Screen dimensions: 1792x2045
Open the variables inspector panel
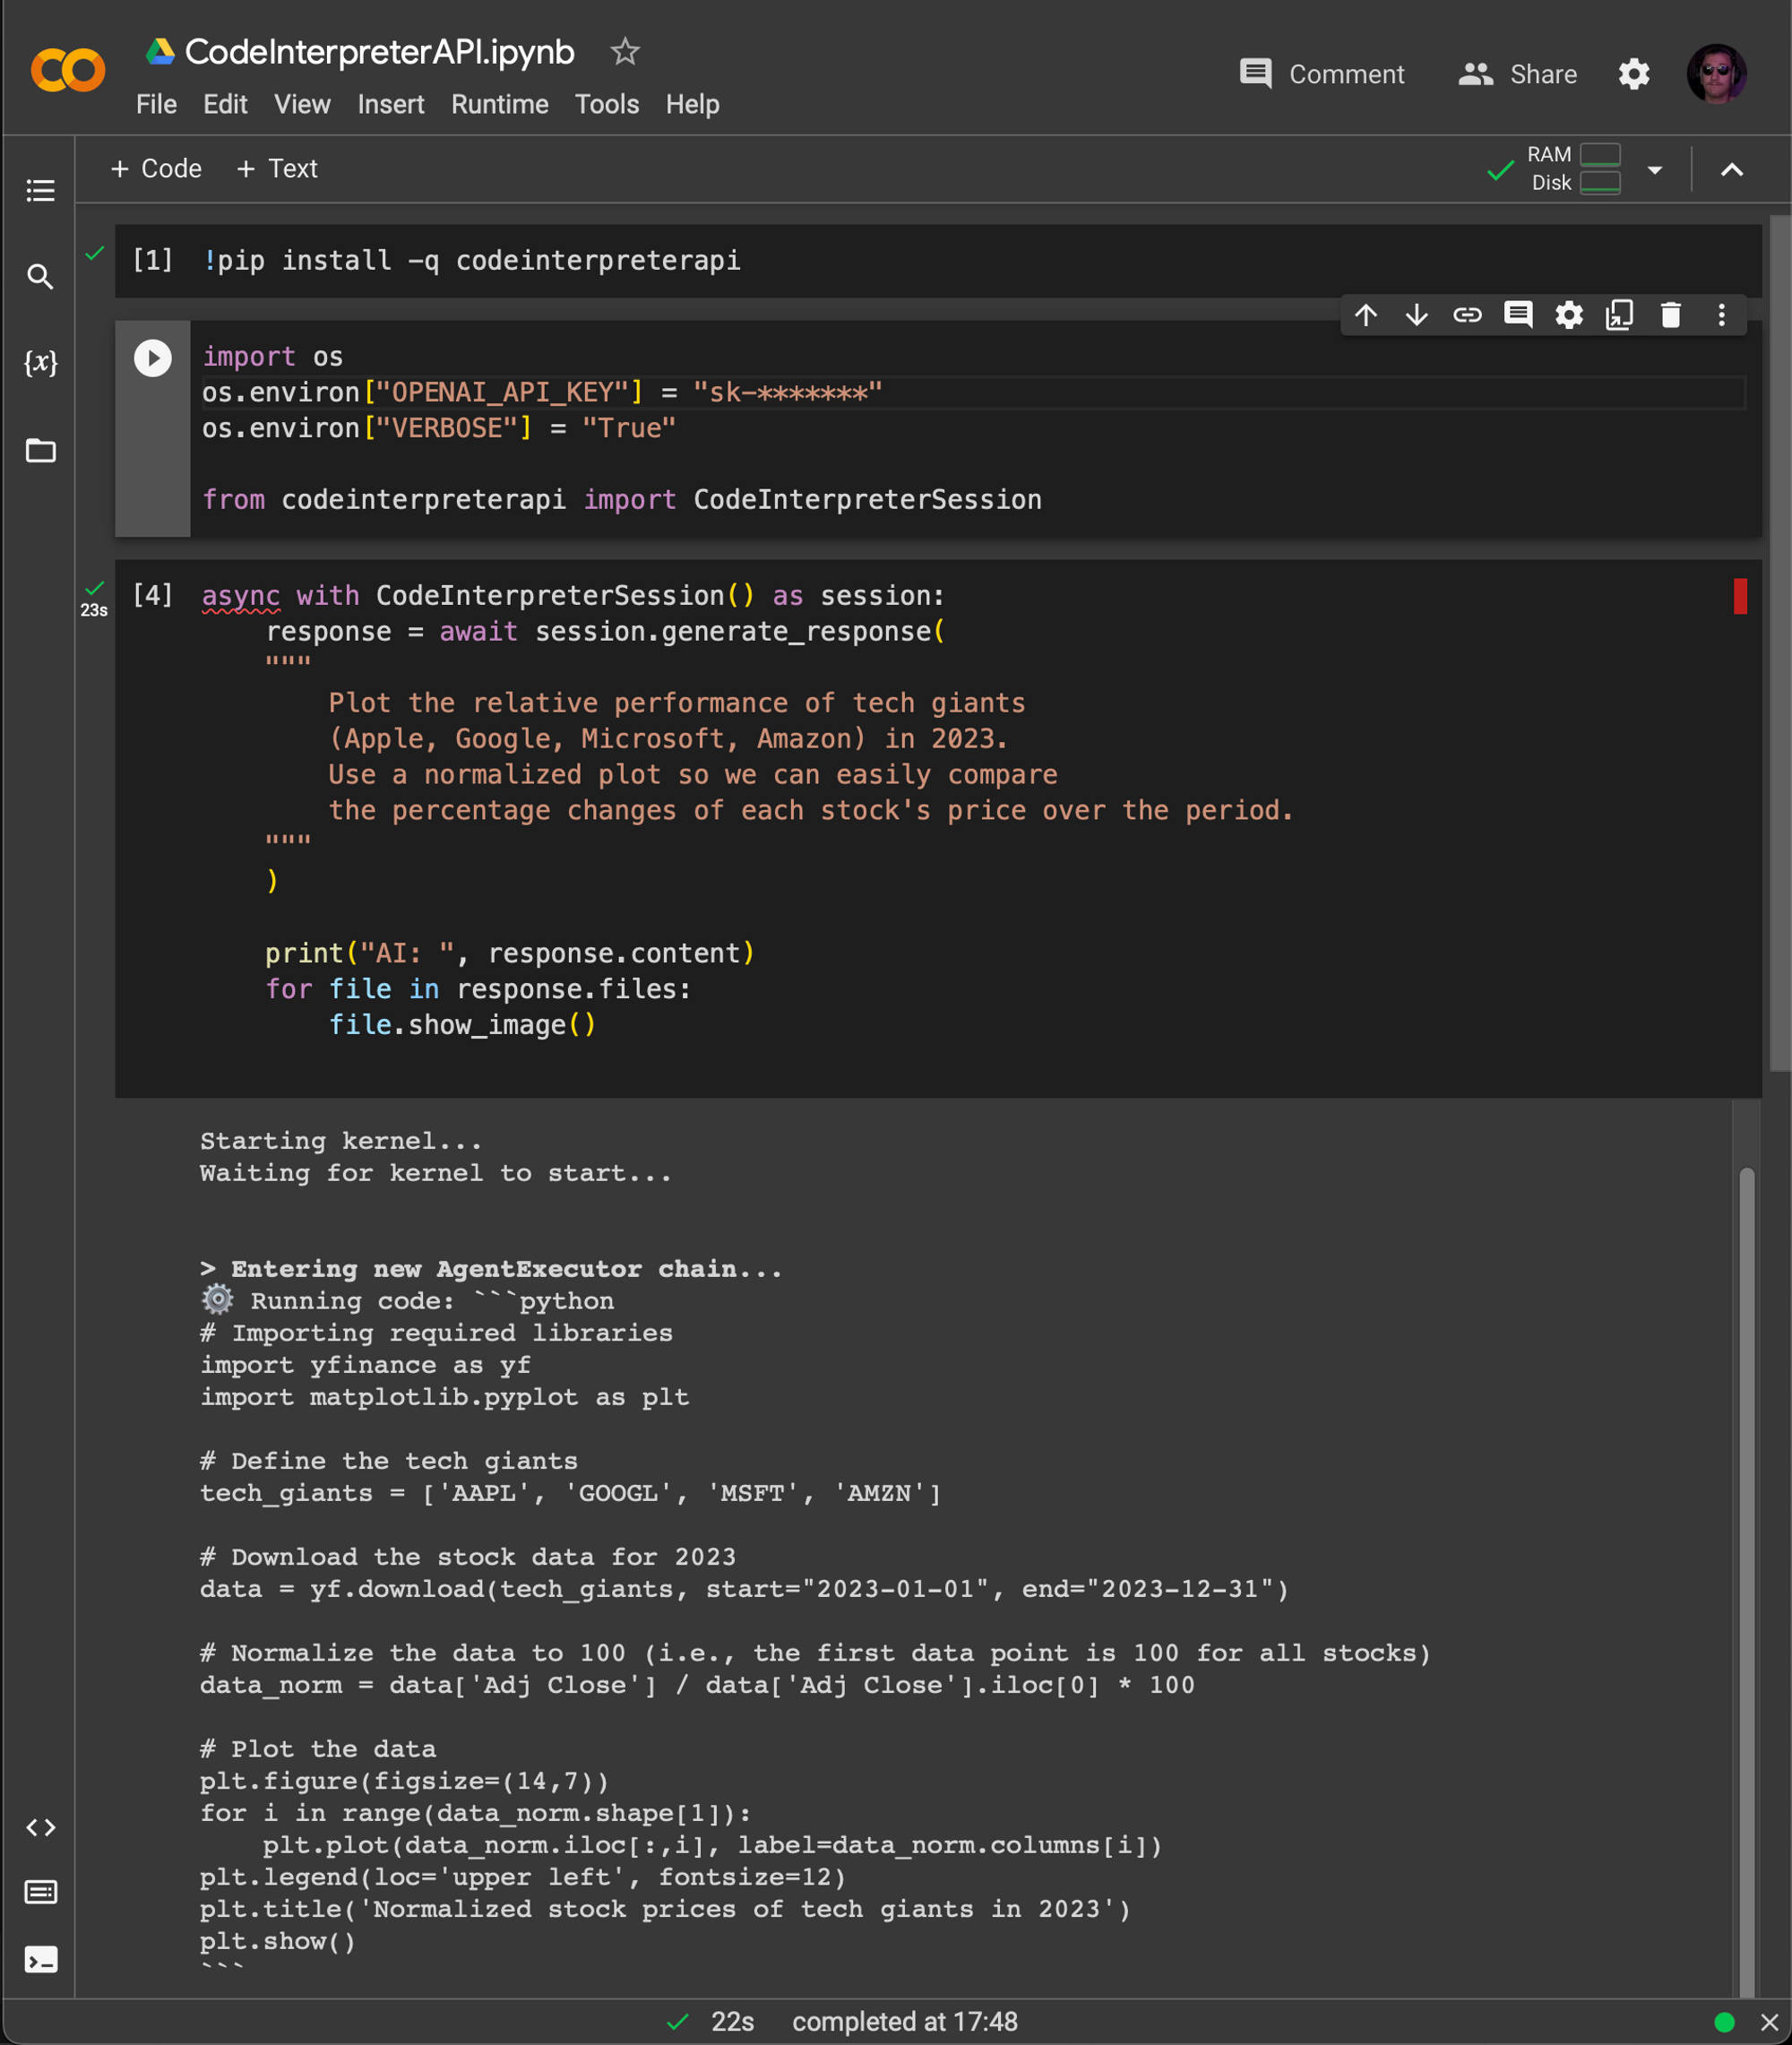40,362
